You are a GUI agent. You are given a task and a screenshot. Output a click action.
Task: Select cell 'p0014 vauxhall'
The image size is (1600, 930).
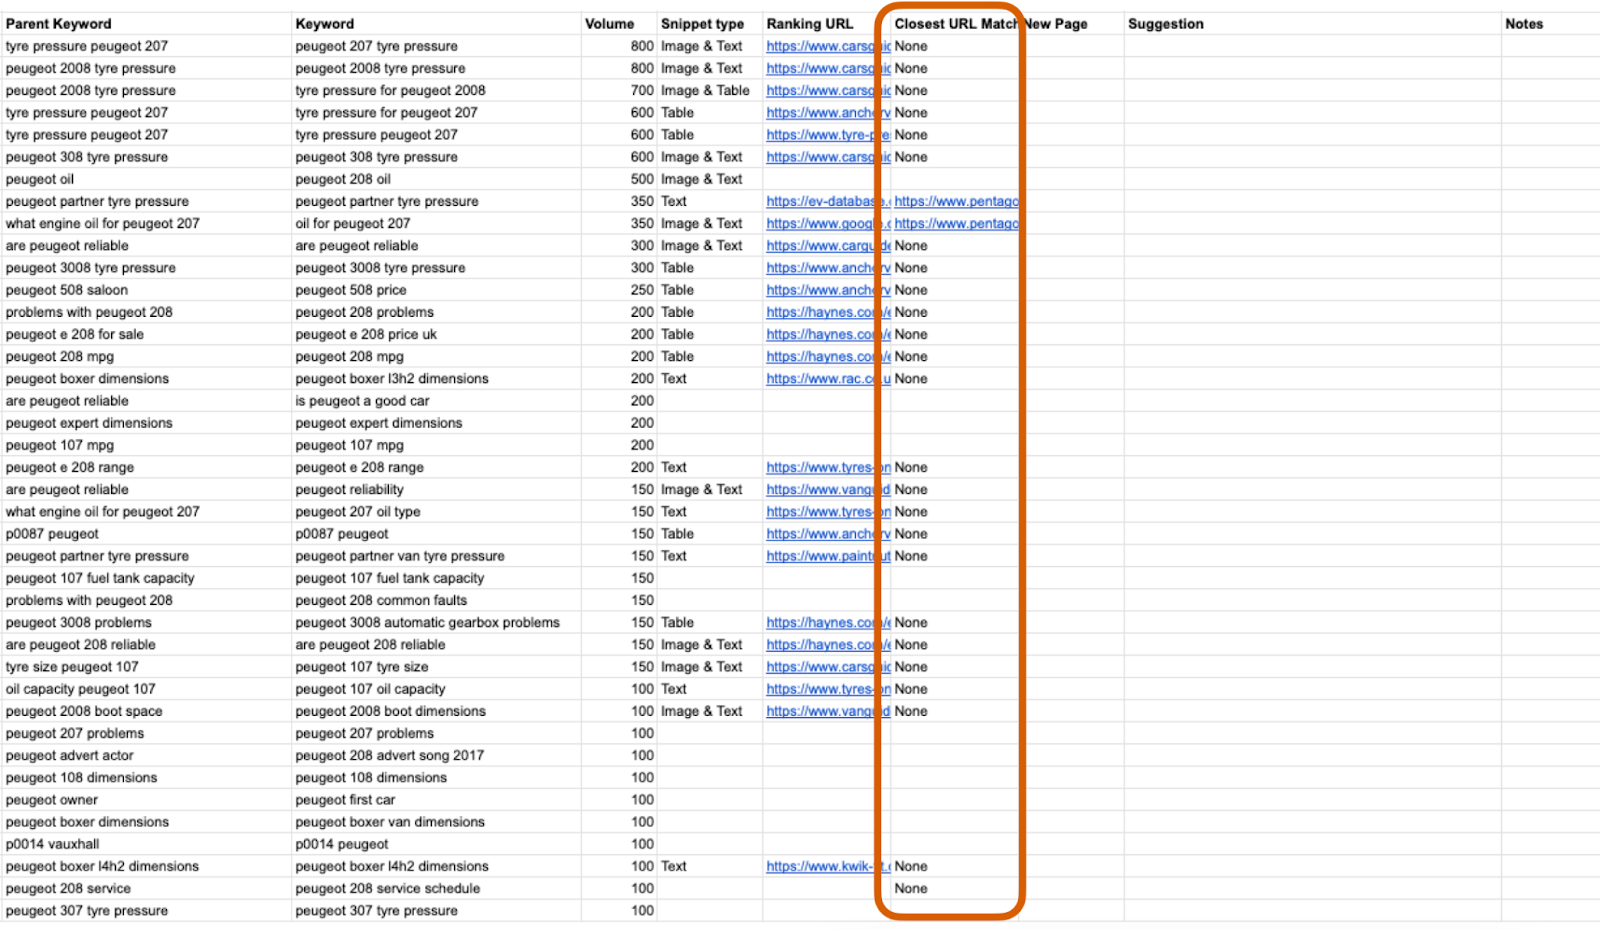pos(53,844)
